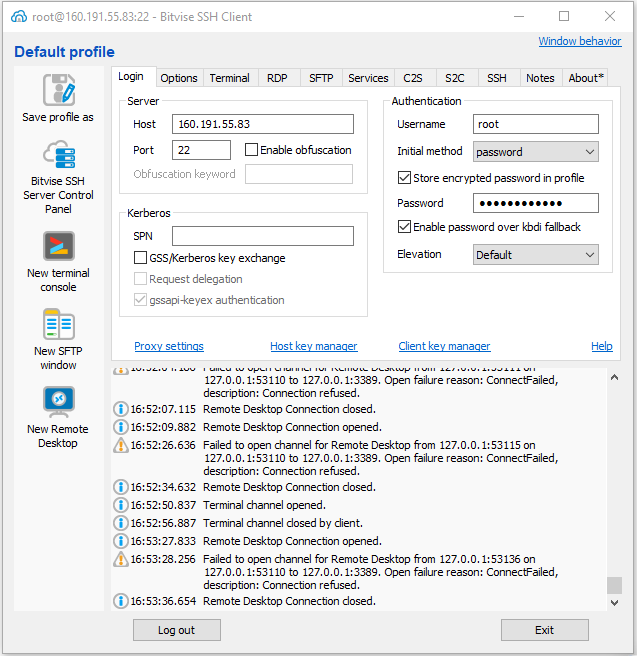Click info icon for 16:52:07.115 log entry
The height and width of the screenshot is (656, 637).
(121, 409)
